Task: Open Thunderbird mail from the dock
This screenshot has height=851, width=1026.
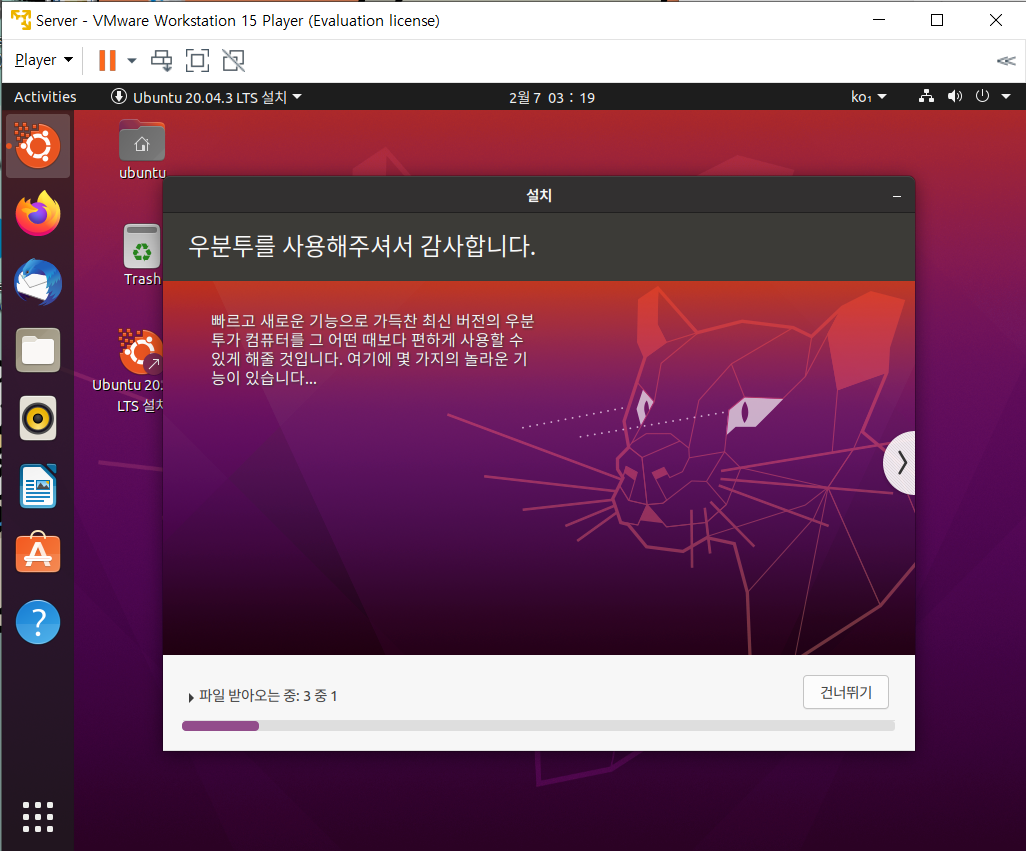Action: (38, 282)
